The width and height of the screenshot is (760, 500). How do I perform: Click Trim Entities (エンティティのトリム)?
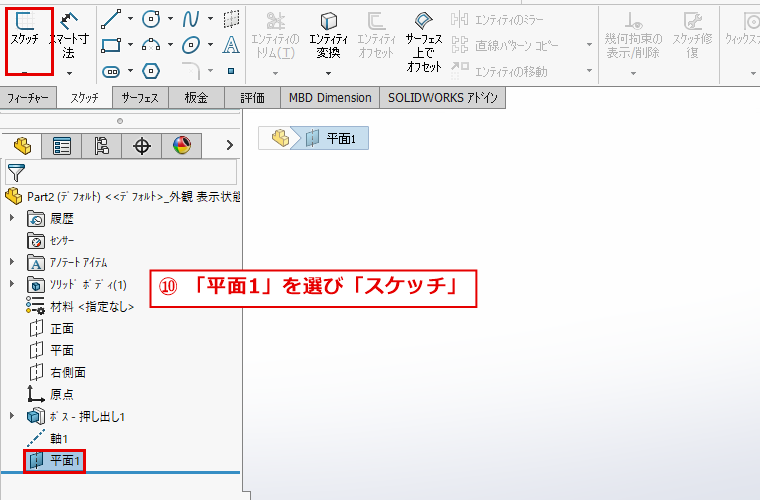(275, 36)
